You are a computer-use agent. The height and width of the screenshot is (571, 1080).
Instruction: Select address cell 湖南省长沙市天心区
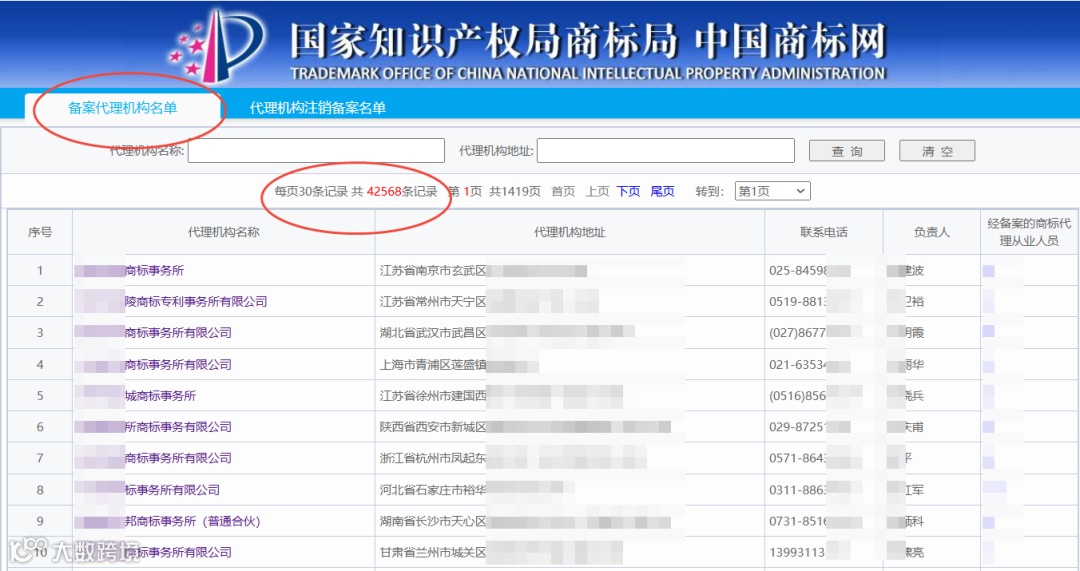[x=433, y=521]
